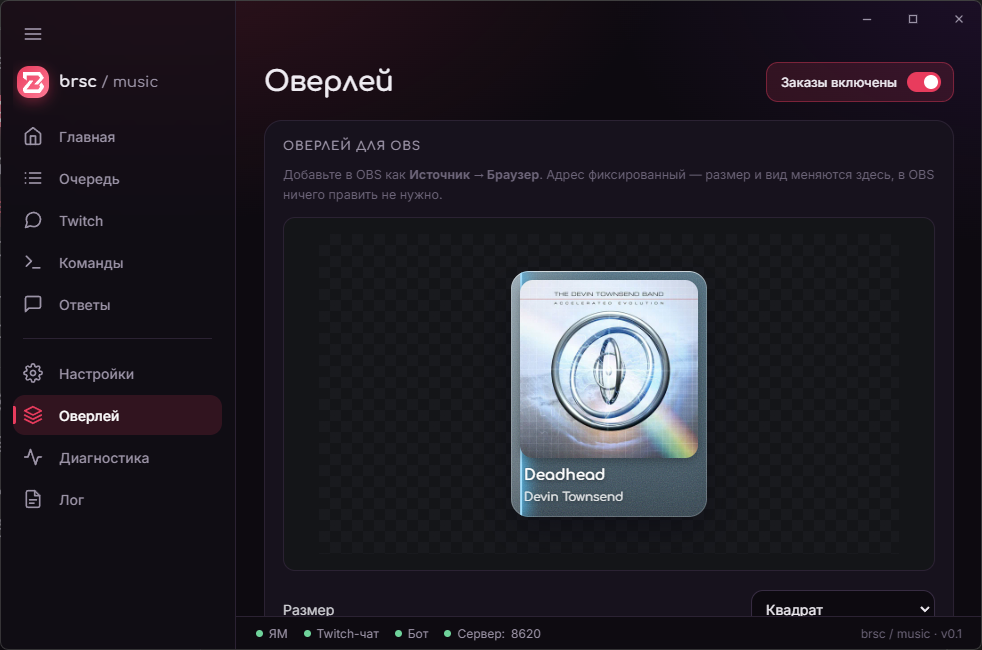
Task: Click the Диагностика pulse icon
Action: (33, 457)
